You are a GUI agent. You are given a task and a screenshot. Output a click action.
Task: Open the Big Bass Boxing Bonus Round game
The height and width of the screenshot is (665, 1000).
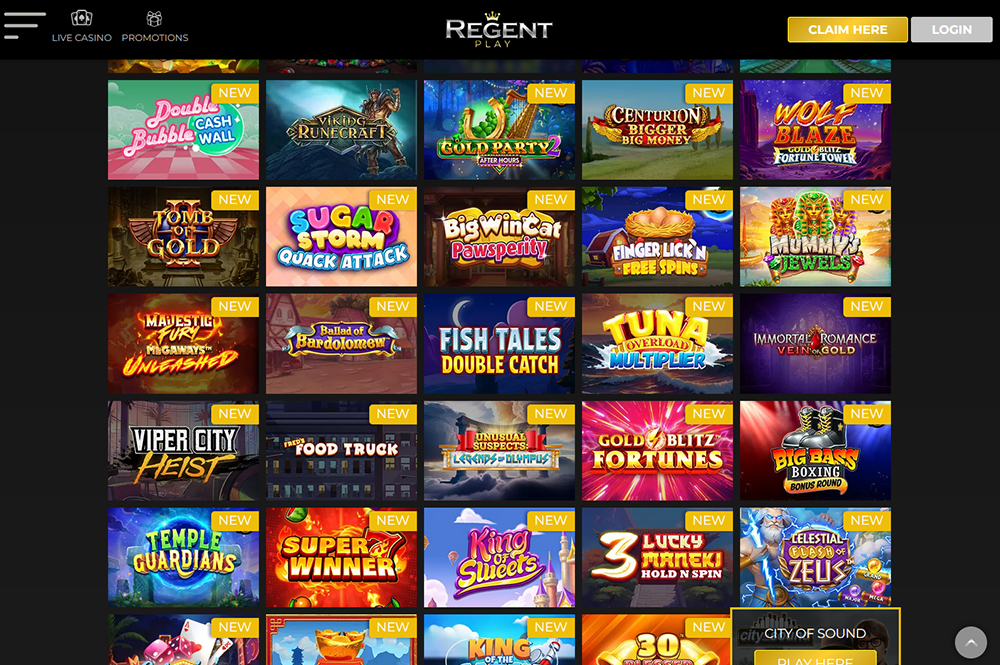[815, 451]
